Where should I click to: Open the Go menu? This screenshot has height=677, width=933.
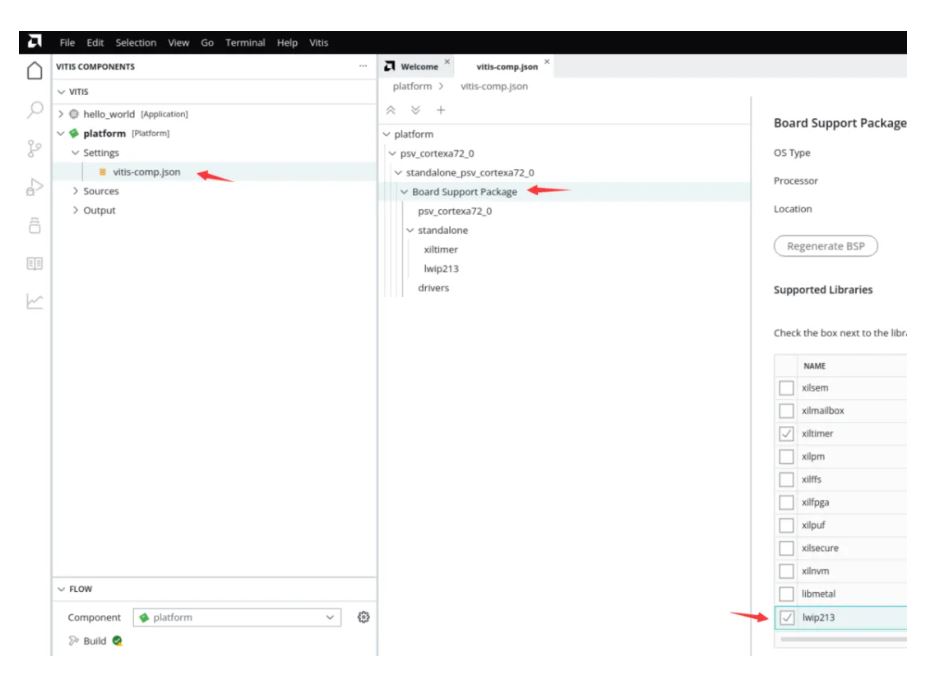click(x=207, y=42)
